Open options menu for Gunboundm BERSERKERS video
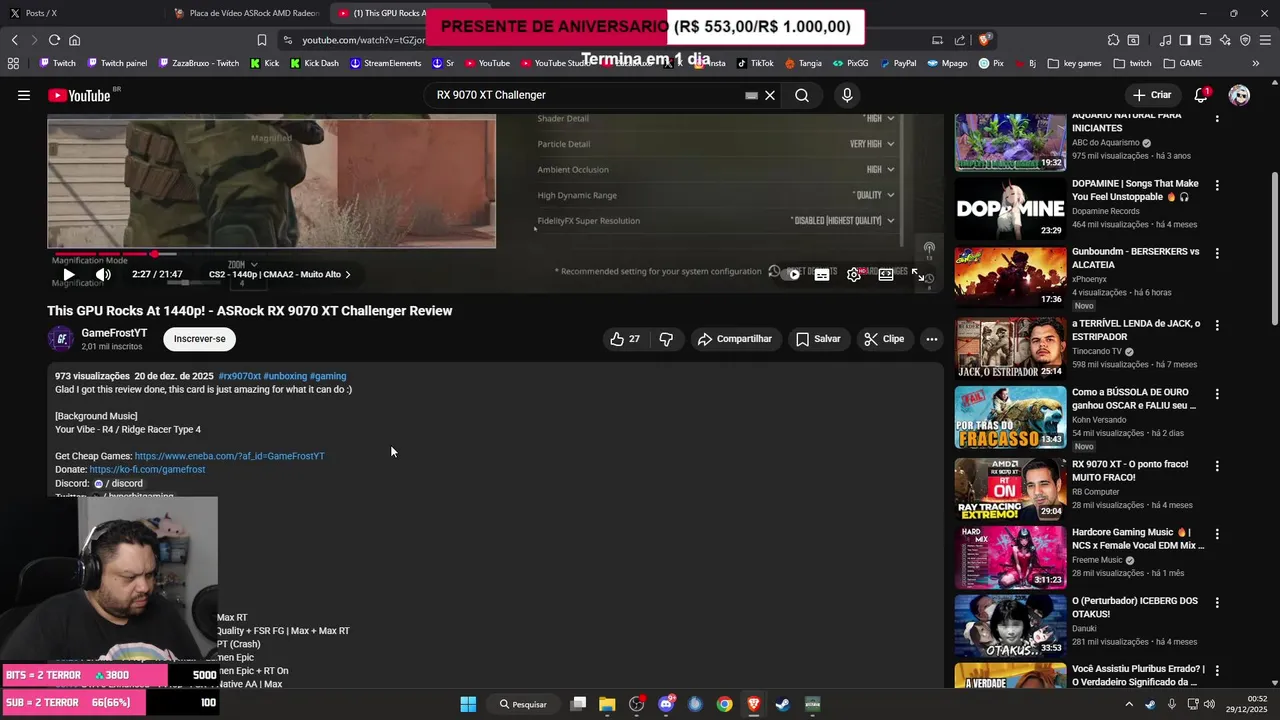 point(1217,254)
